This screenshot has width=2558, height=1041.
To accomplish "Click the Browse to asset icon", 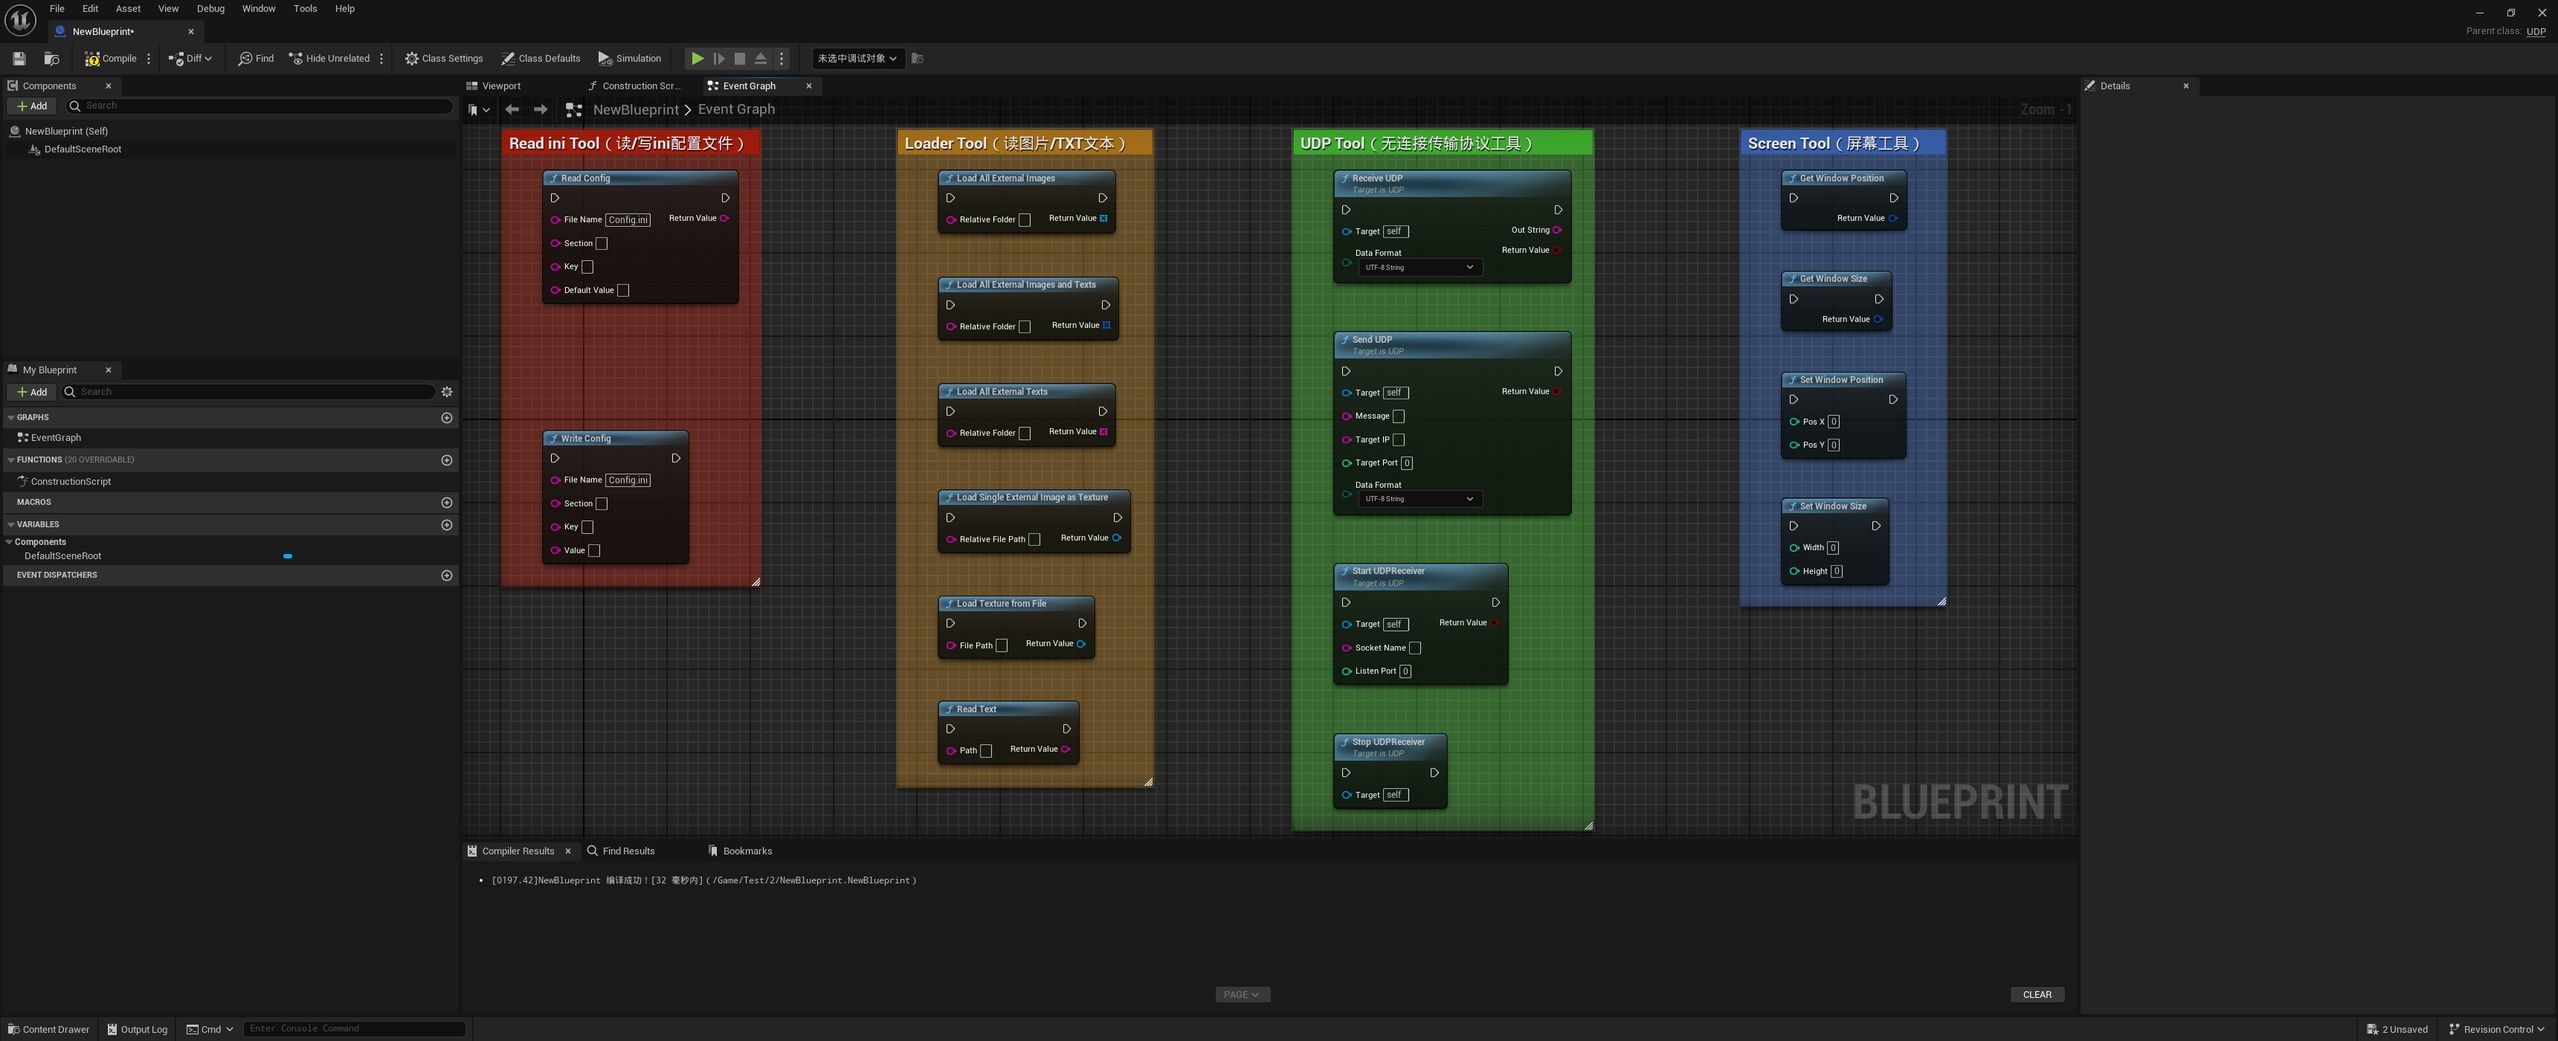I will point(52,58).
